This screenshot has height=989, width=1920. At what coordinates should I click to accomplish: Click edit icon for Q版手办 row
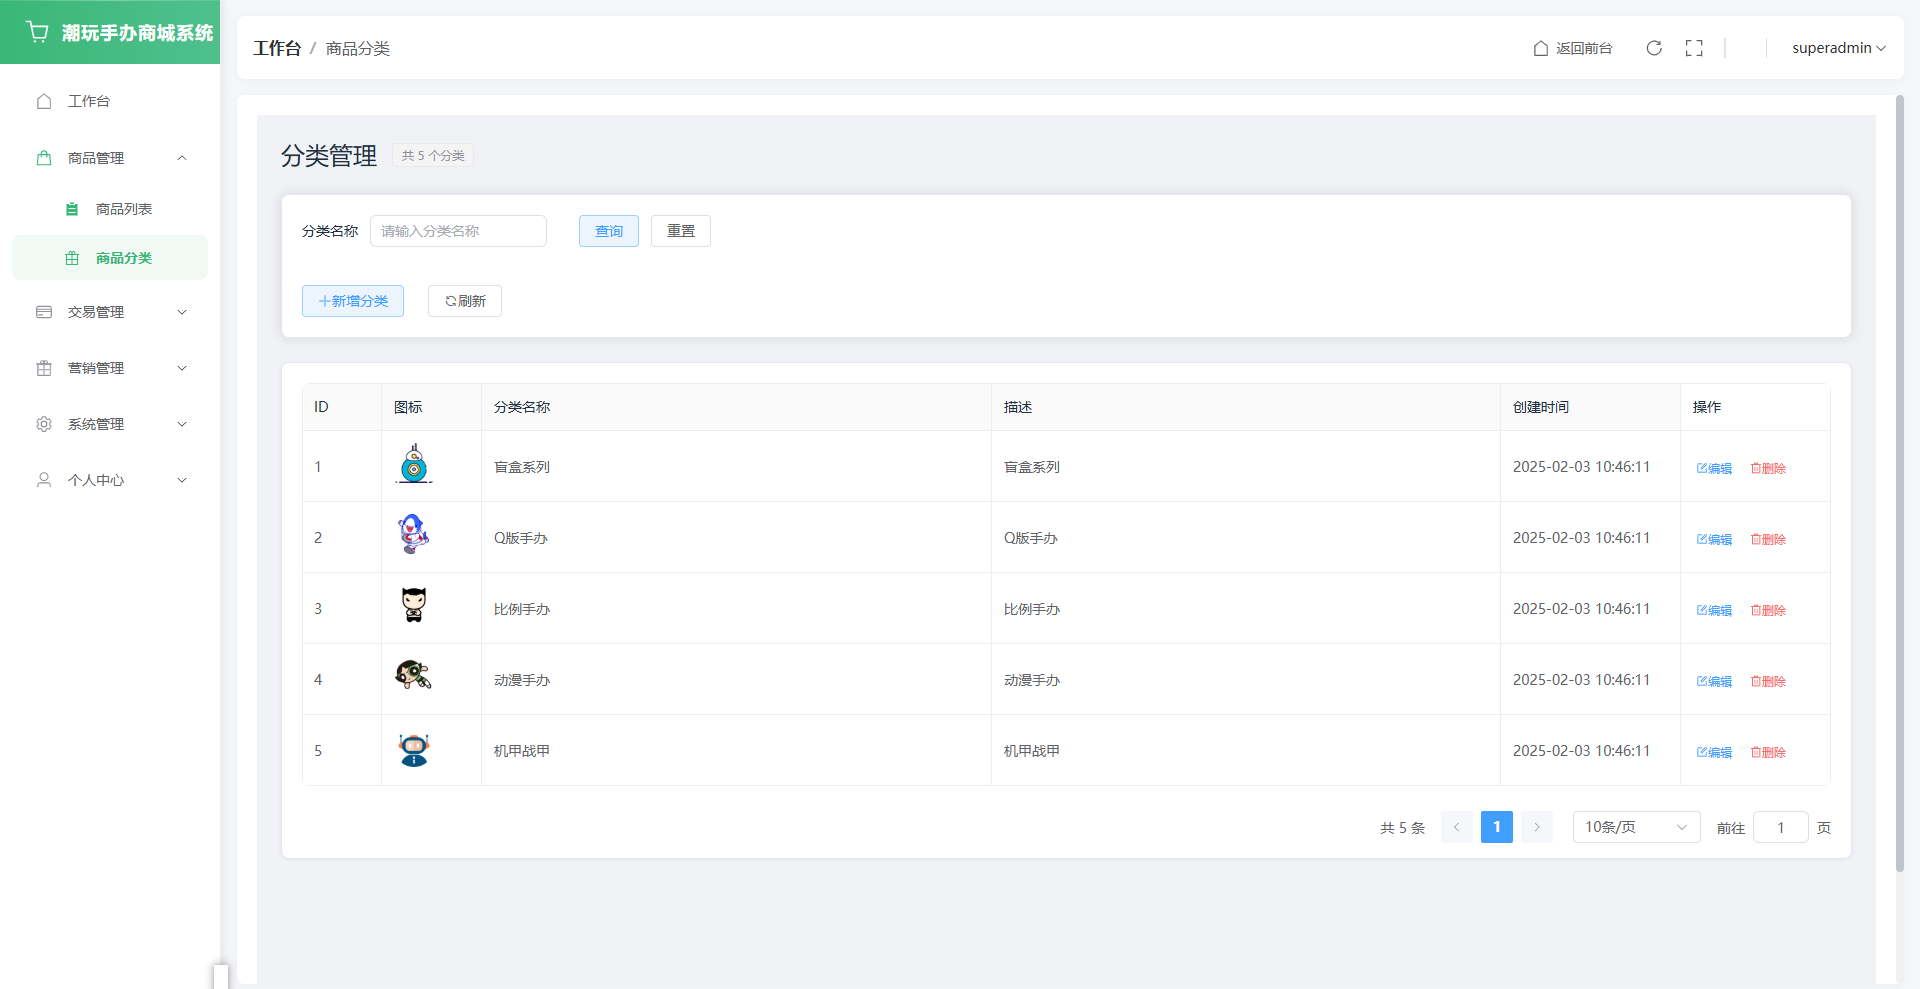click(1714, 539)
